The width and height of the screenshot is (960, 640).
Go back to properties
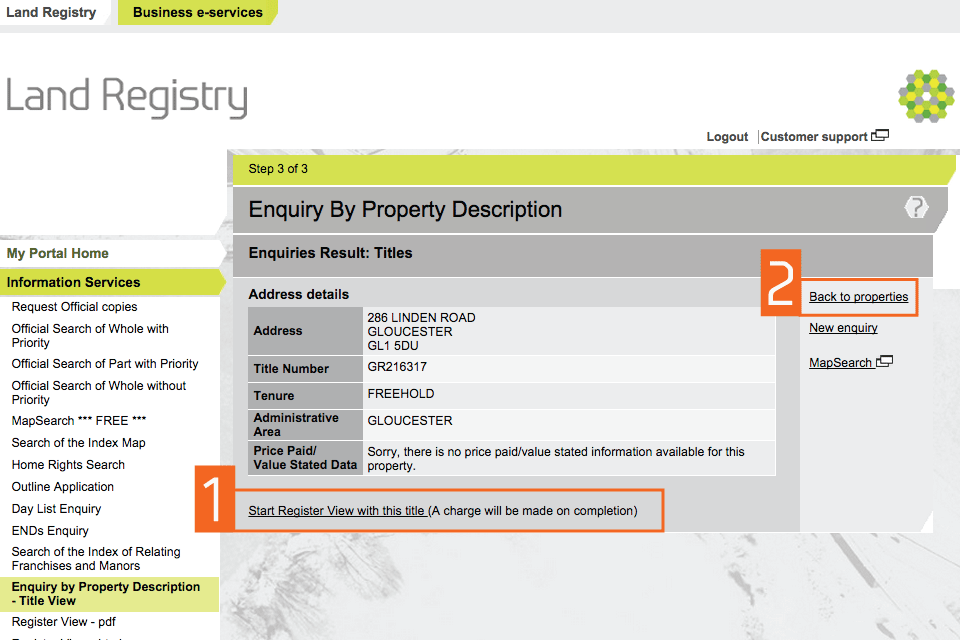(x=858, y=297)
